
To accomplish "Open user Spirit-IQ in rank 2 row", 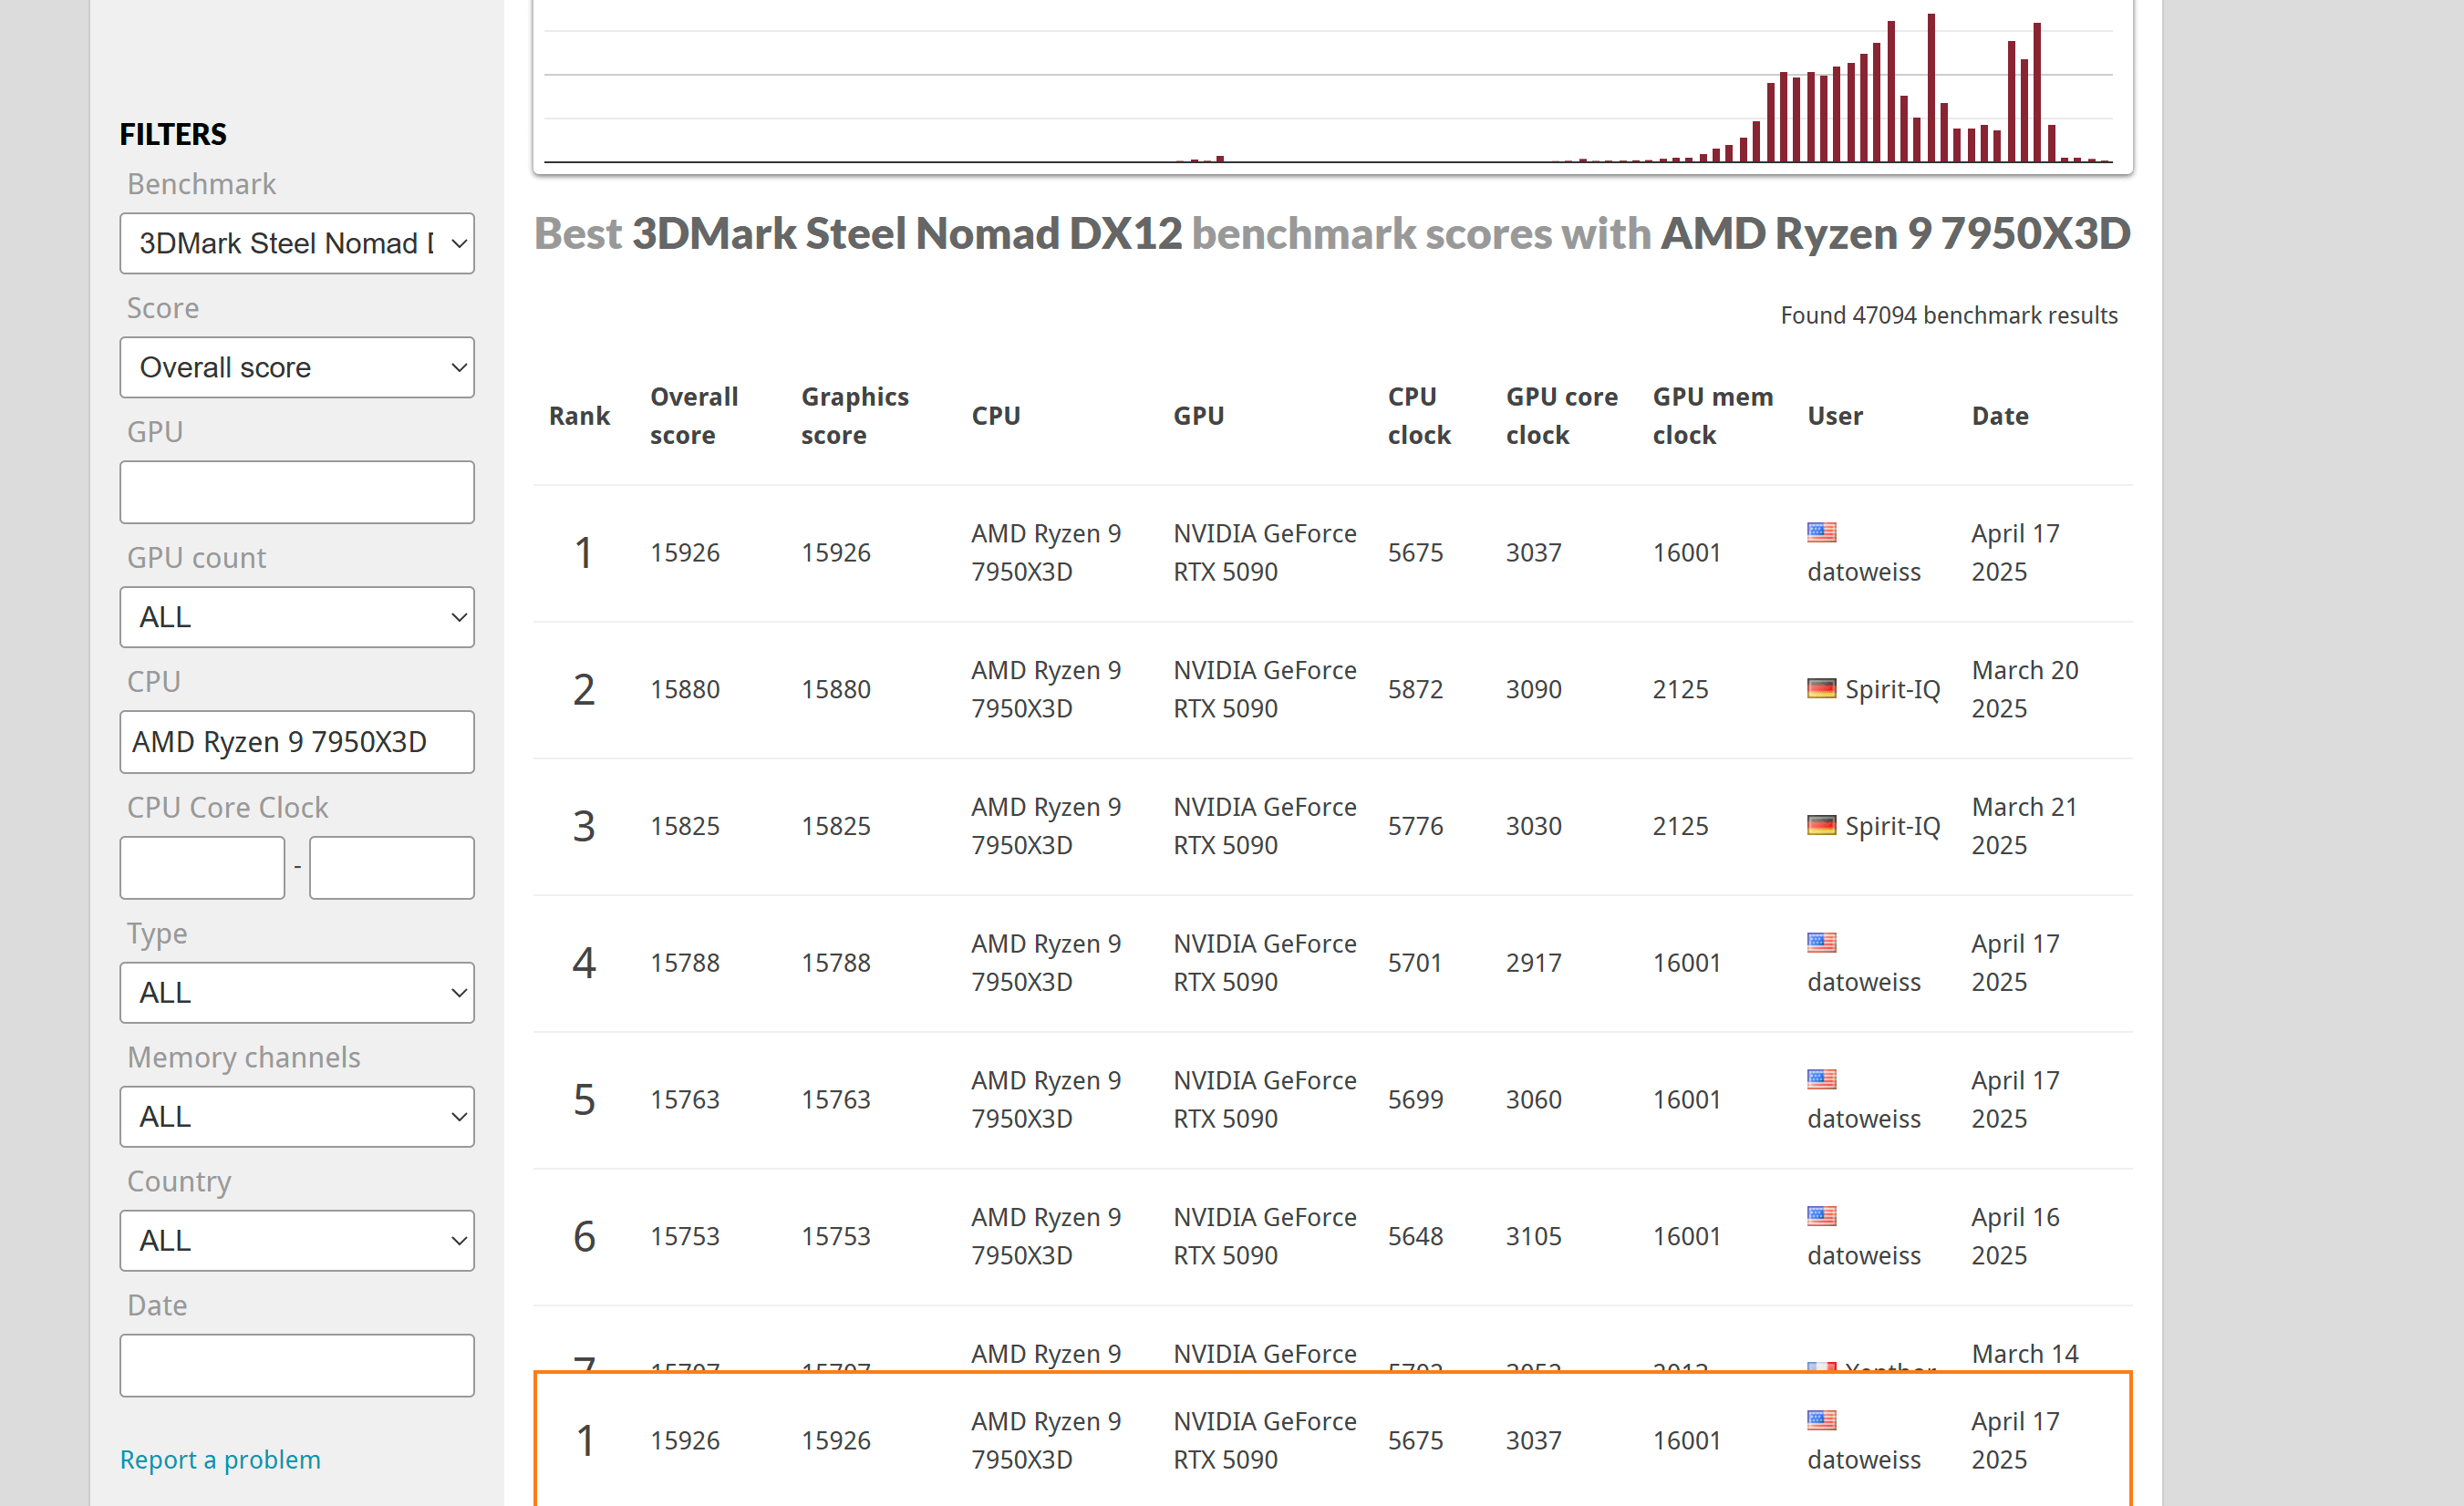I will click(x=1892, y=689).
